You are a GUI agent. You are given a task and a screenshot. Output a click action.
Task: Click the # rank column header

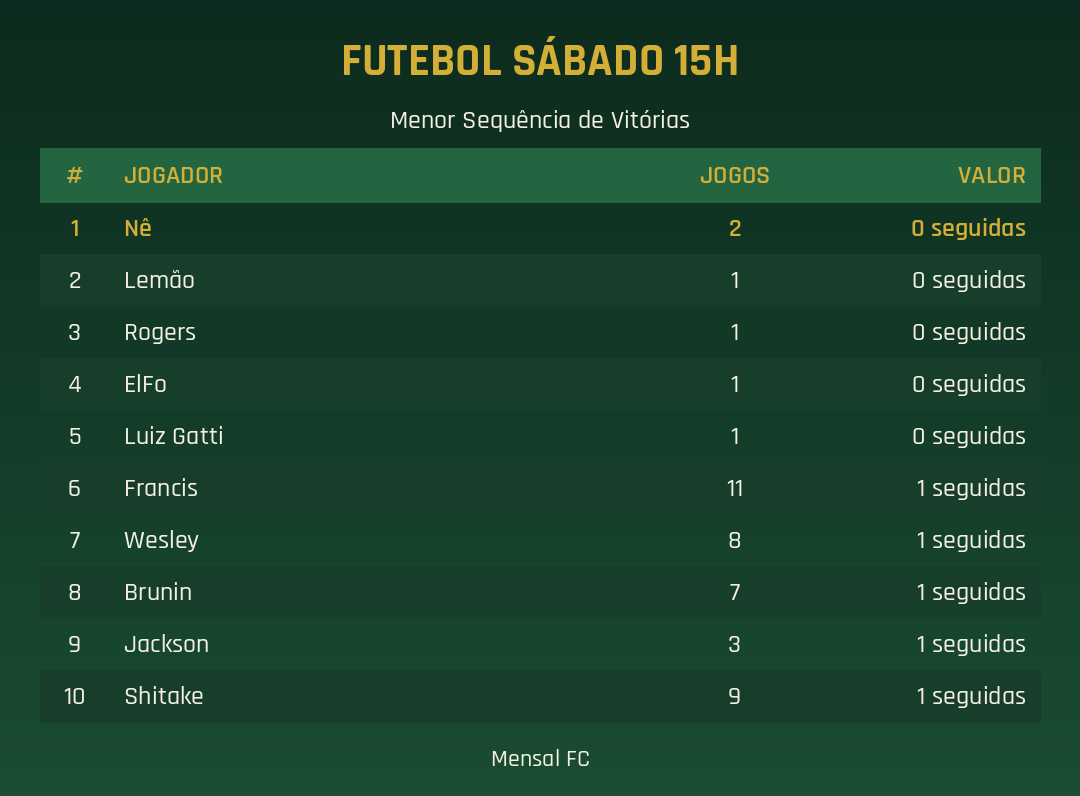pyautogui.click(x=74, y=176)
